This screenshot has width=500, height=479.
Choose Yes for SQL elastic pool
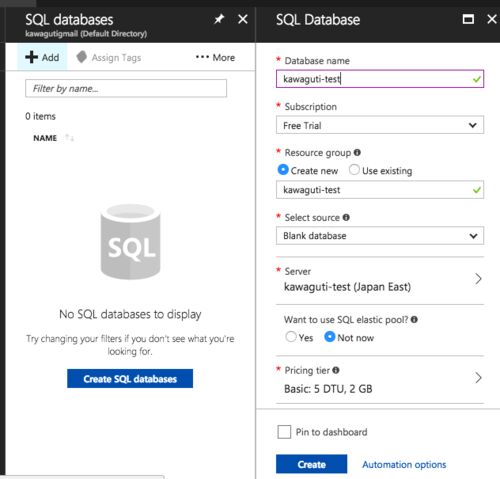coord(291,337)
